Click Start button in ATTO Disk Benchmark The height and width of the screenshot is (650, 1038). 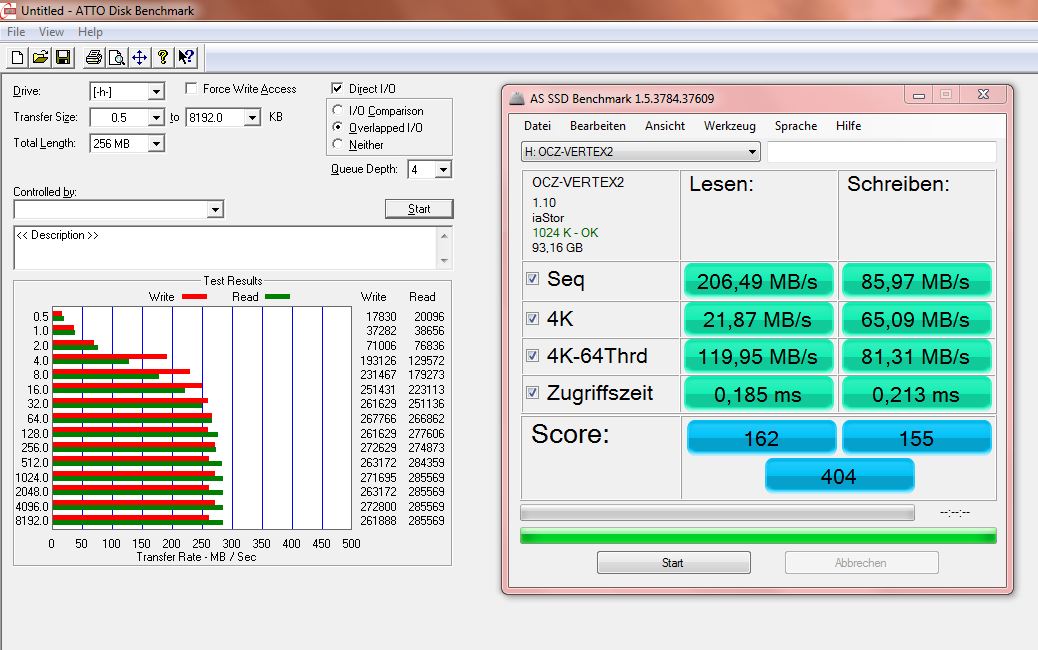419,209
